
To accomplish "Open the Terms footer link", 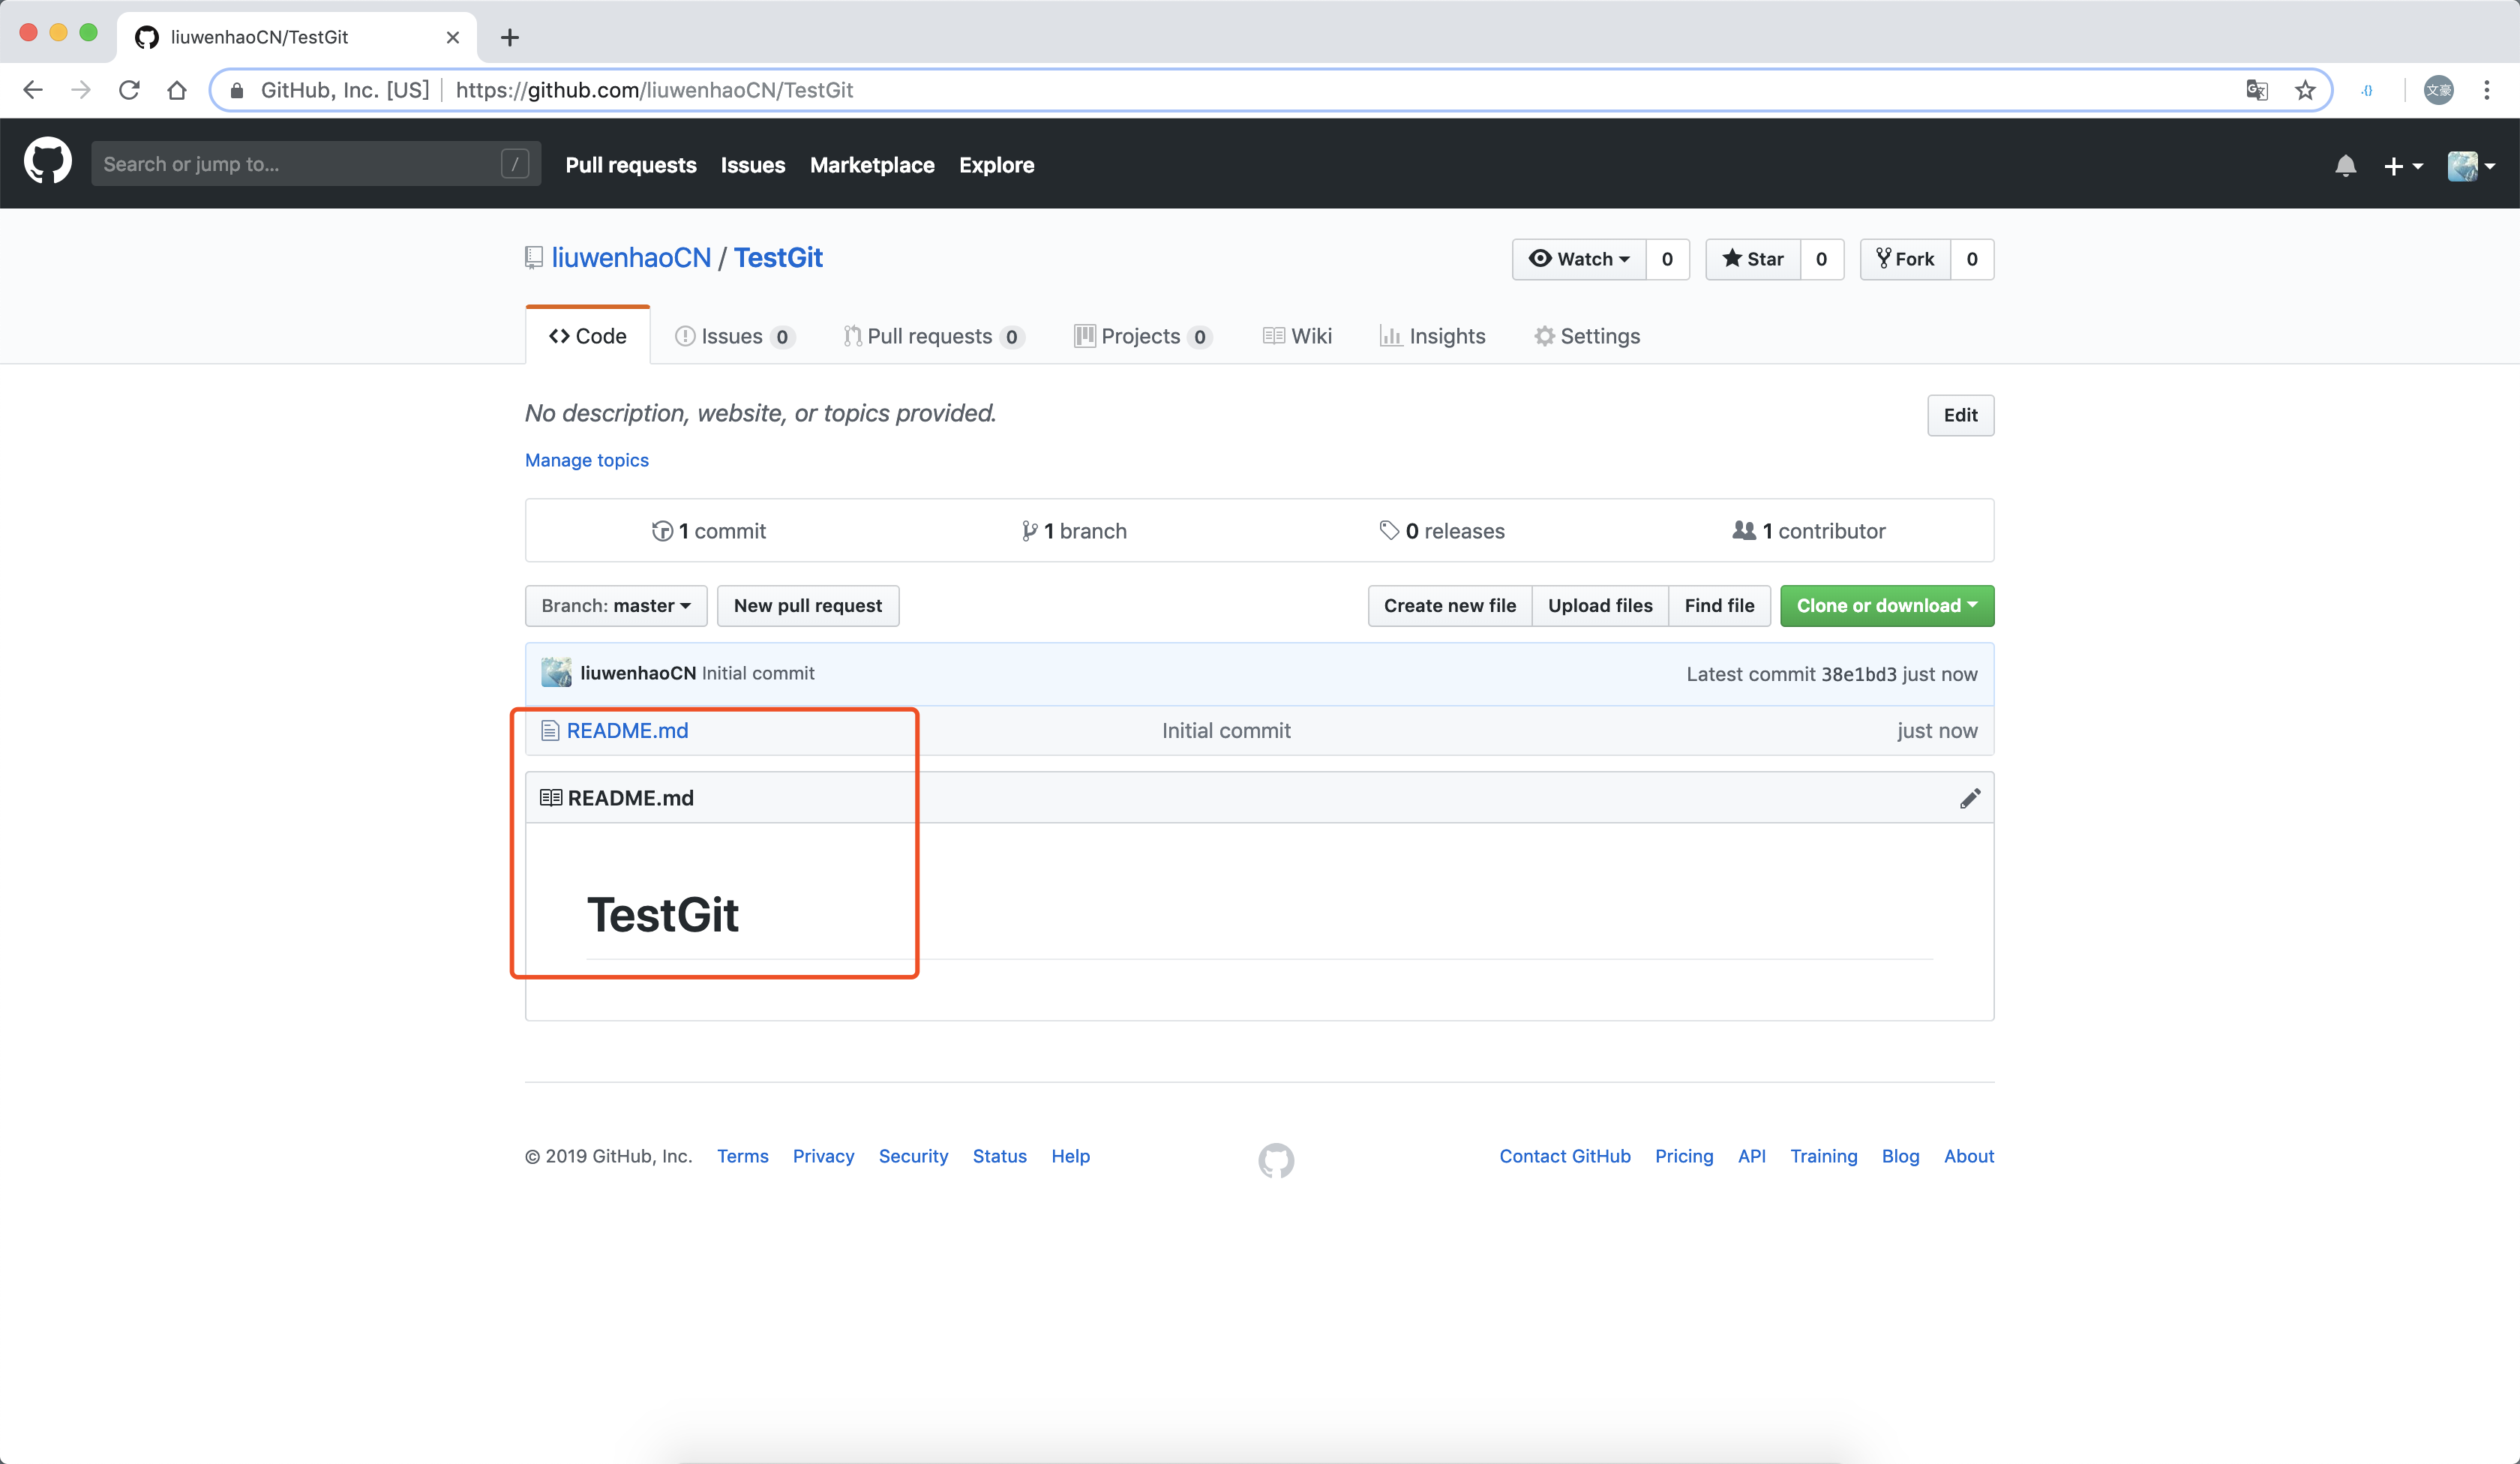I will pyautogui.click(x=743, y=1156).
